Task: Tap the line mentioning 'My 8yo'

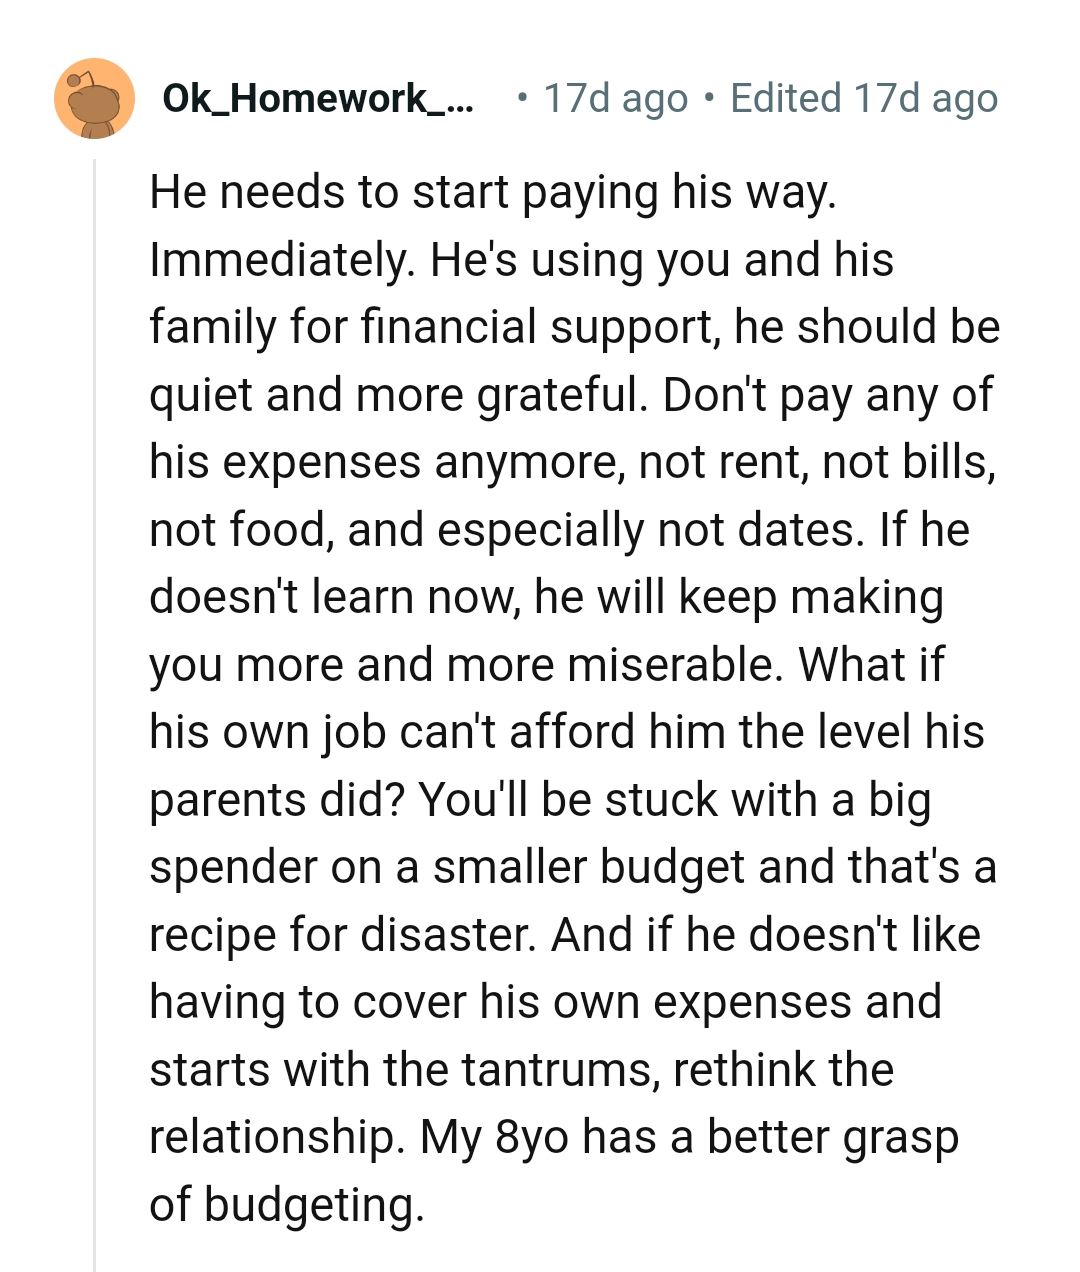Action: tap(555, 1137)
